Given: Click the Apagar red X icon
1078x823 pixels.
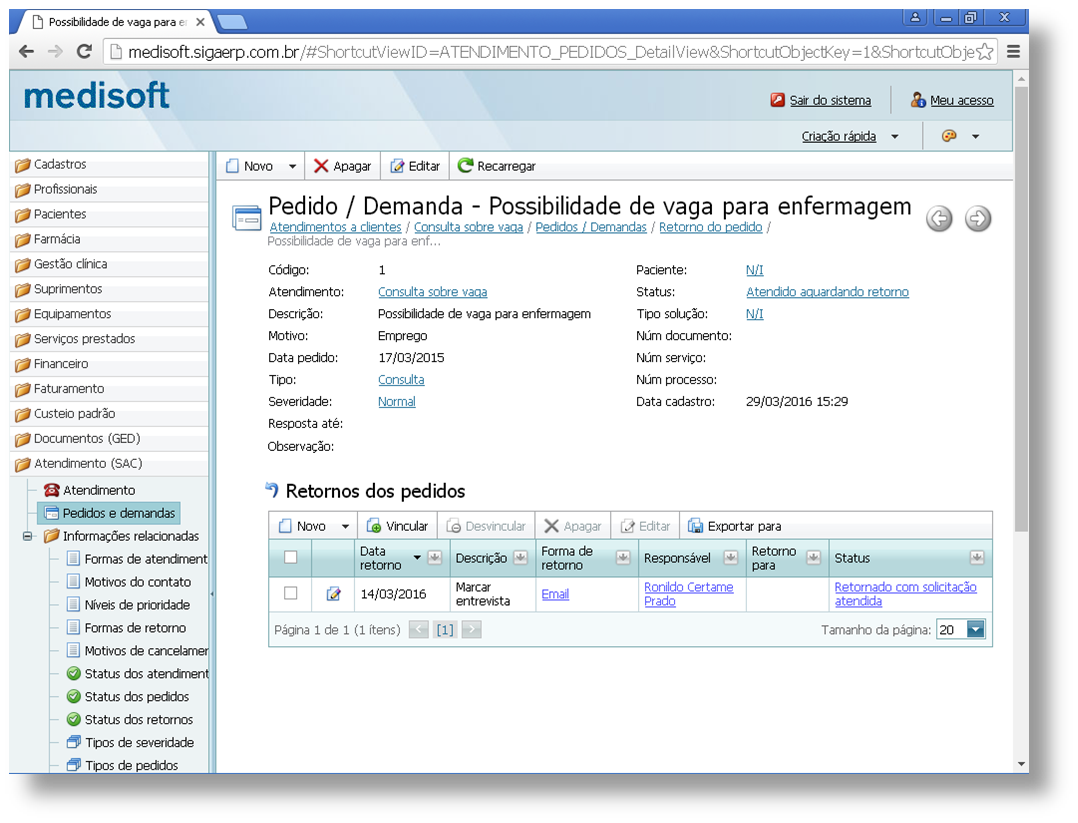Looking at the screenshot, I should [321, 166].
